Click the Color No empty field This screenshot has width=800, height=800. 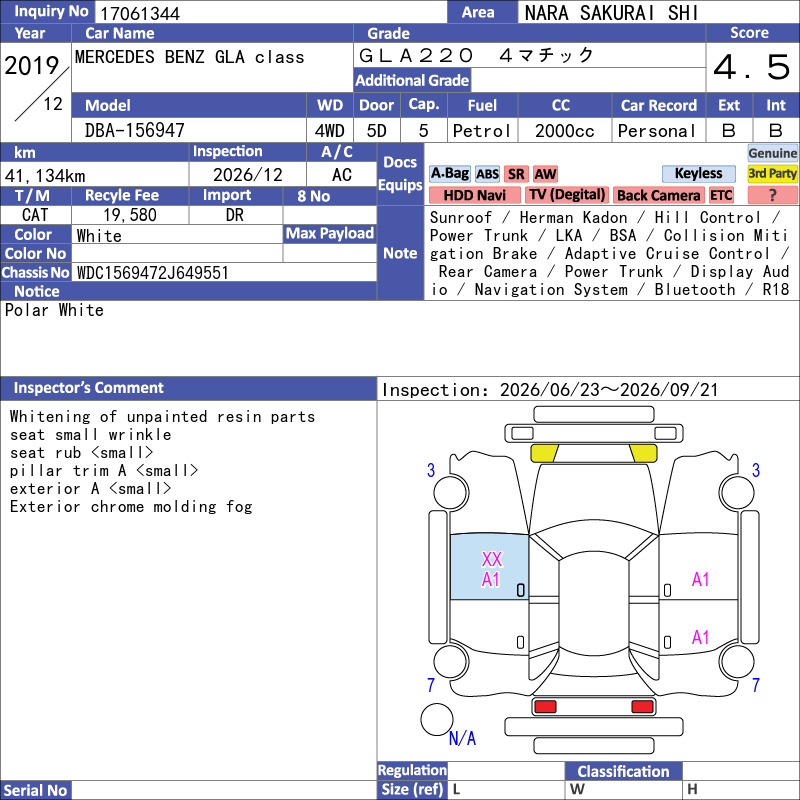(177, 254)
